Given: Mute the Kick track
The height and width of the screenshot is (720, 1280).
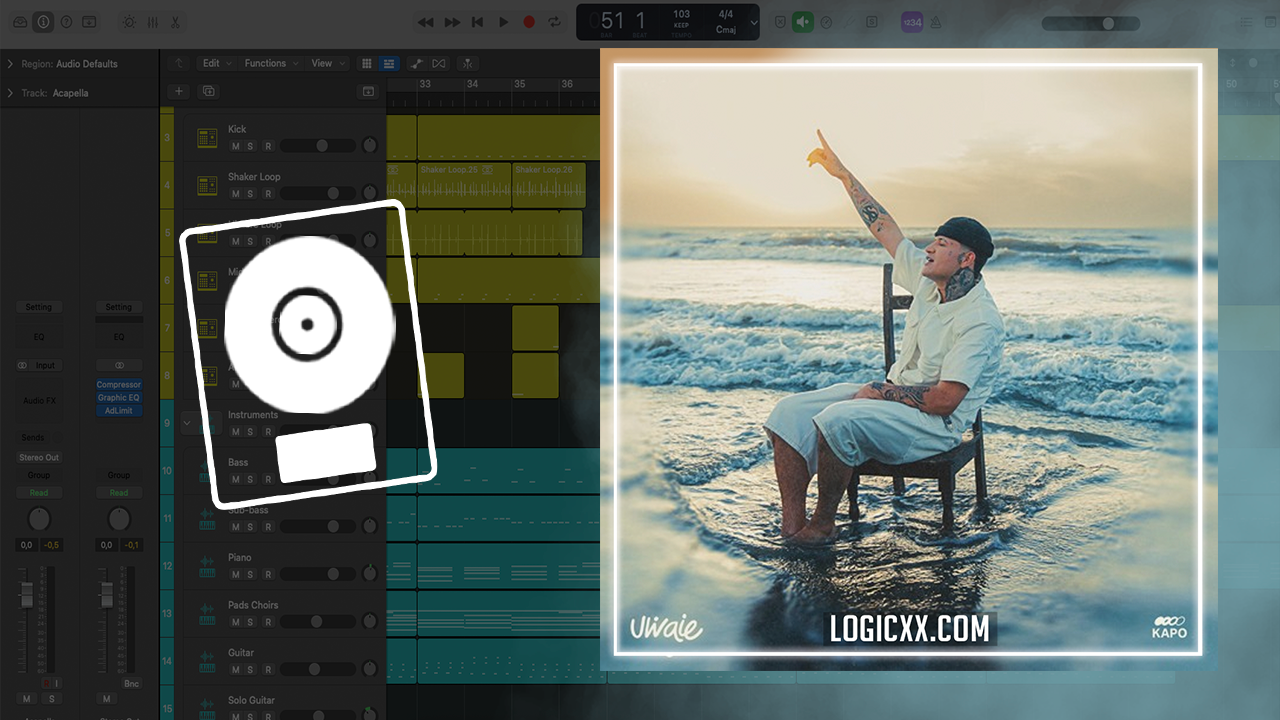Looking at the screenshot, I should click(236, 146).
